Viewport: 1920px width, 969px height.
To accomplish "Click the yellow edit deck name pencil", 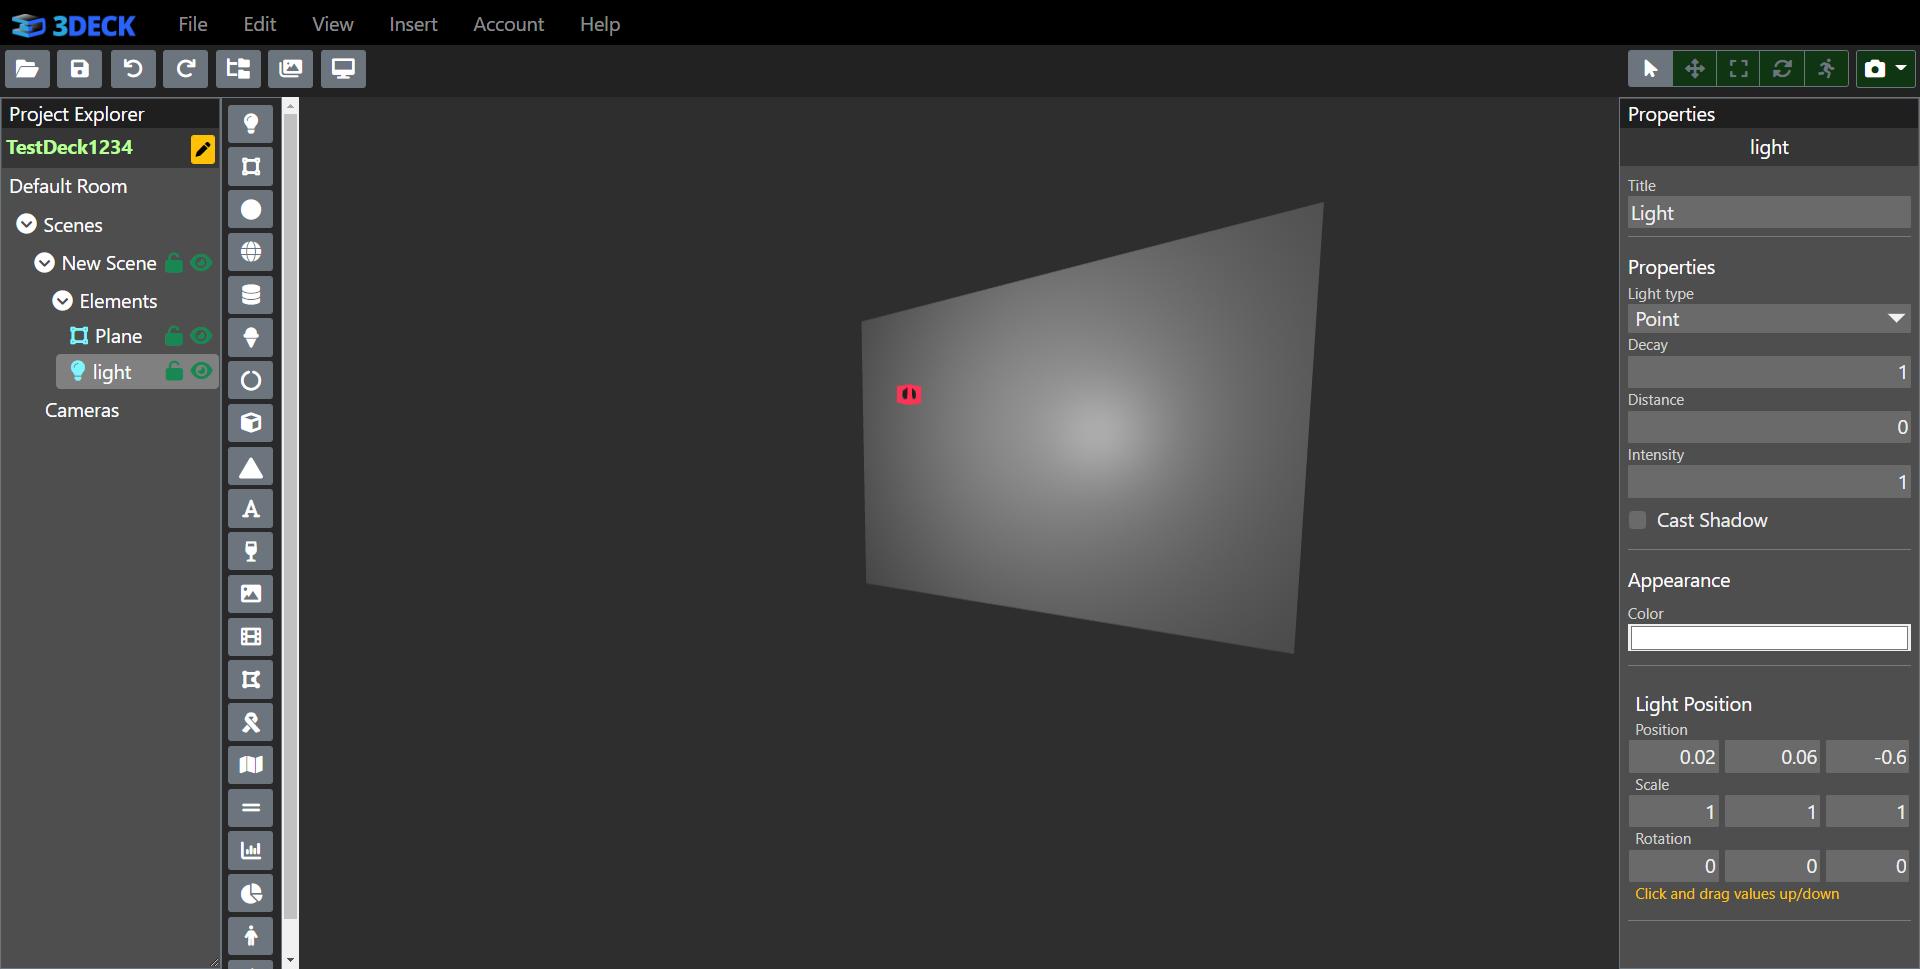I will pos(202,149).
